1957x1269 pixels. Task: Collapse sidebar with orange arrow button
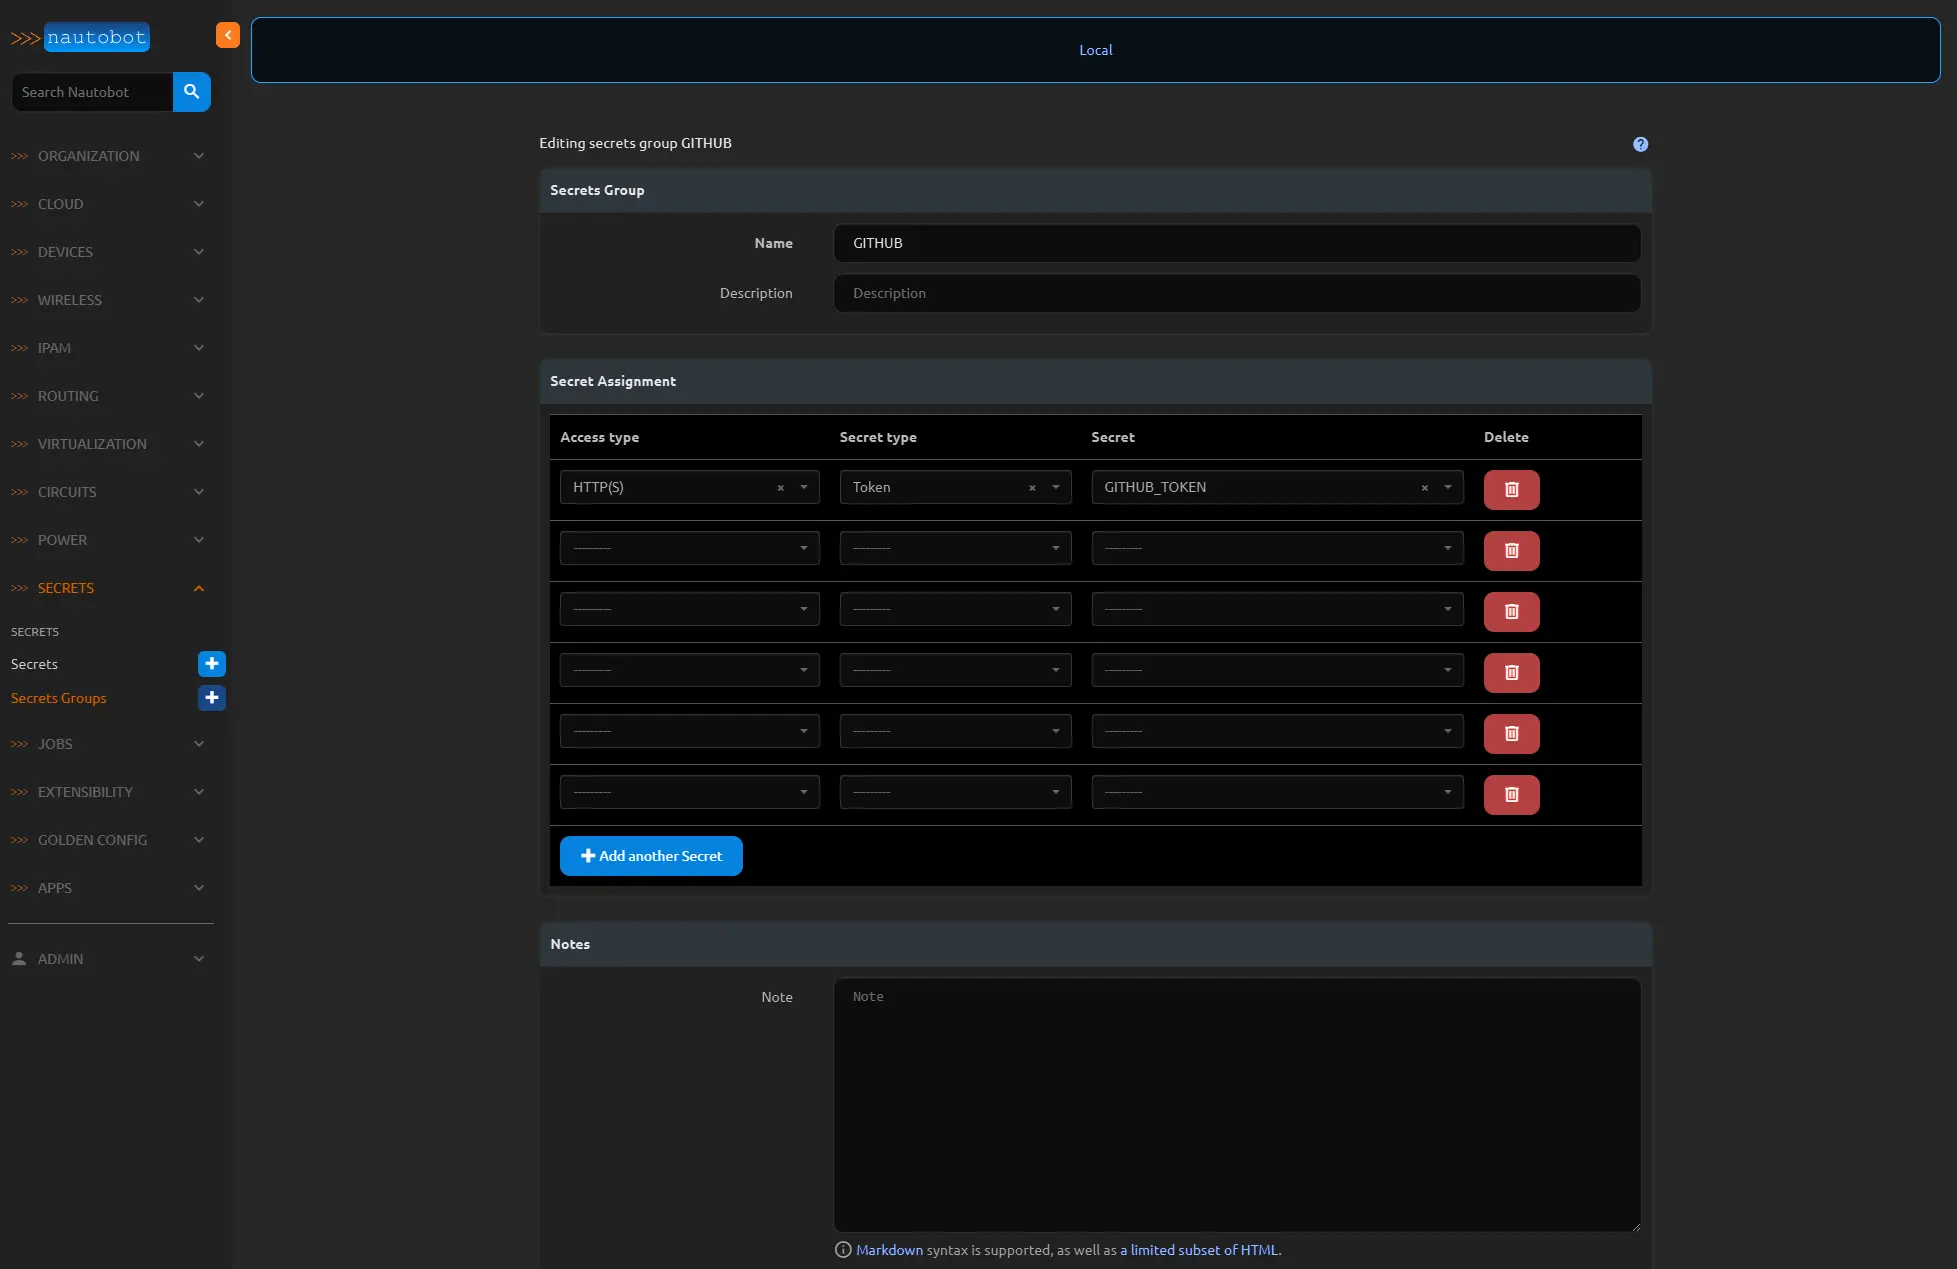click(228, 35)
